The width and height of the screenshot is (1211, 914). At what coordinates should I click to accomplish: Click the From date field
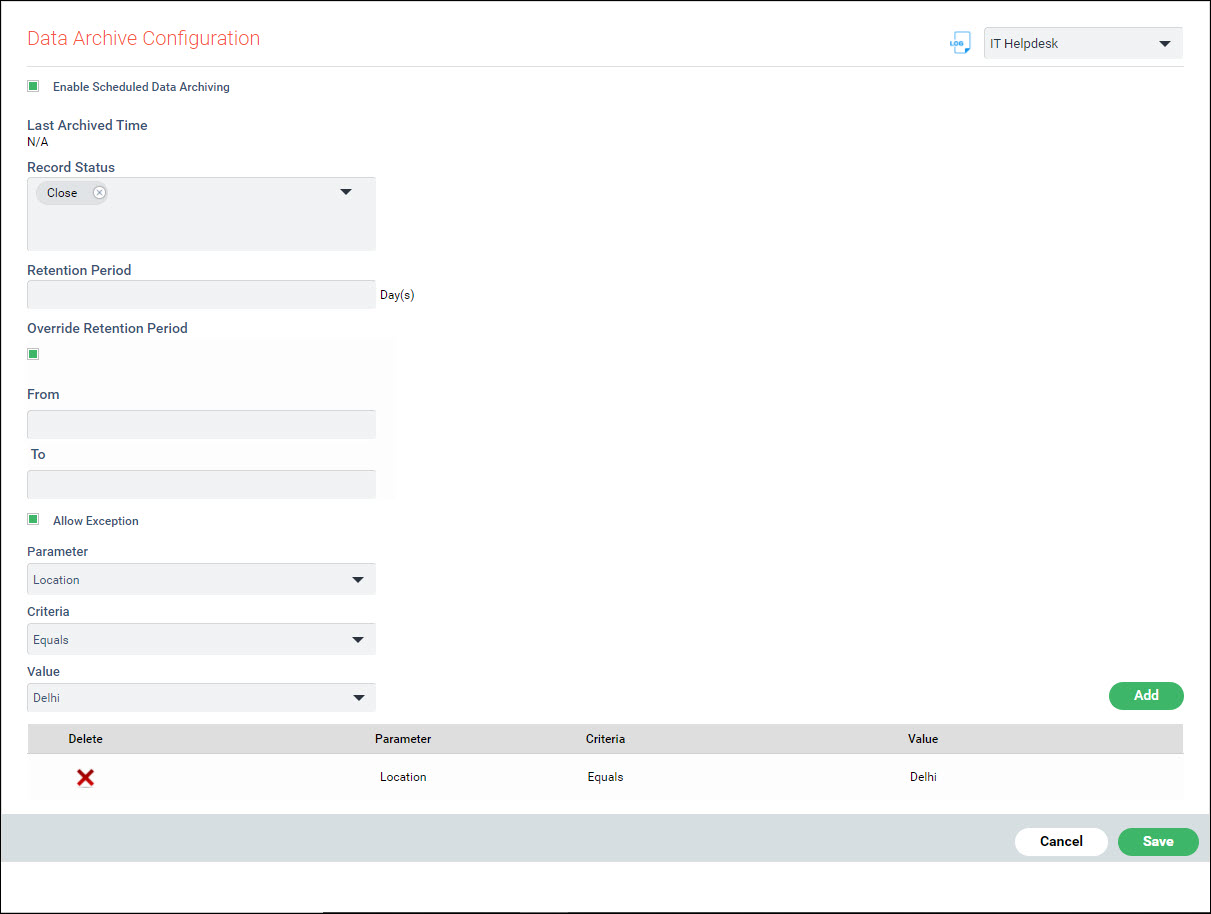(200, 424)
